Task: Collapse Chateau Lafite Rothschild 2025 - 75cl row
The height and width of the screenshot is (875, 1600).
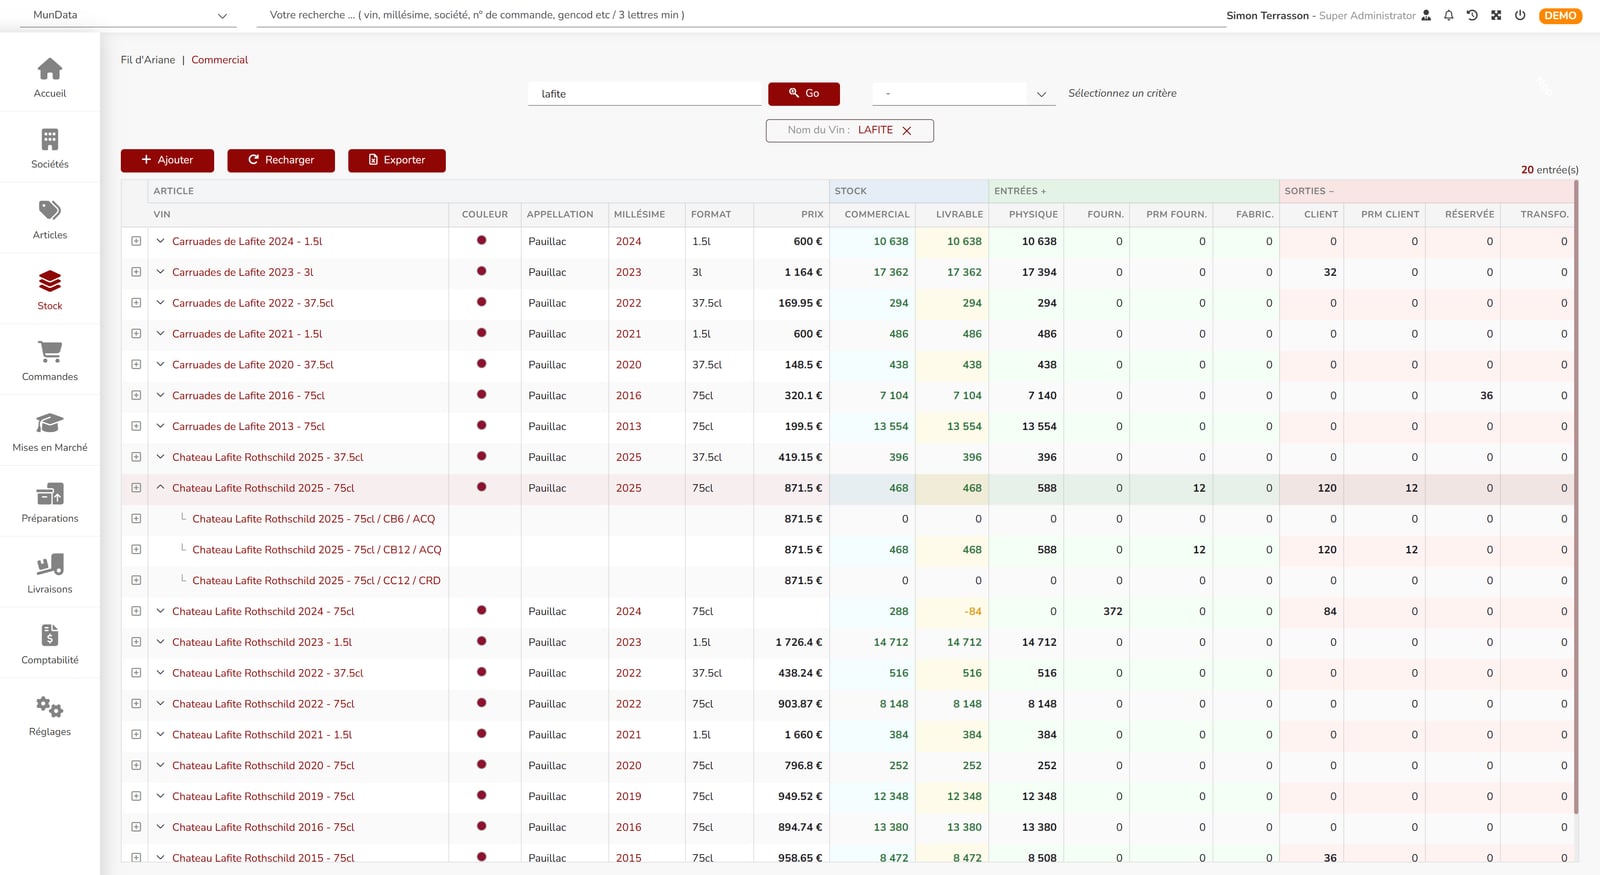Action: (x=160, y=487)
